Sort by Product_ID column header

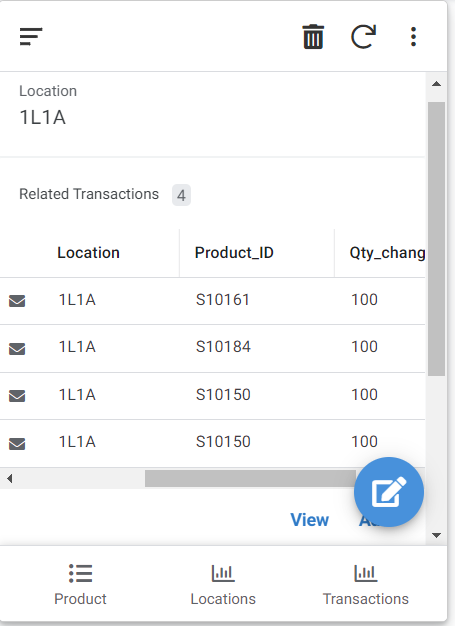[x=234, y=253]
